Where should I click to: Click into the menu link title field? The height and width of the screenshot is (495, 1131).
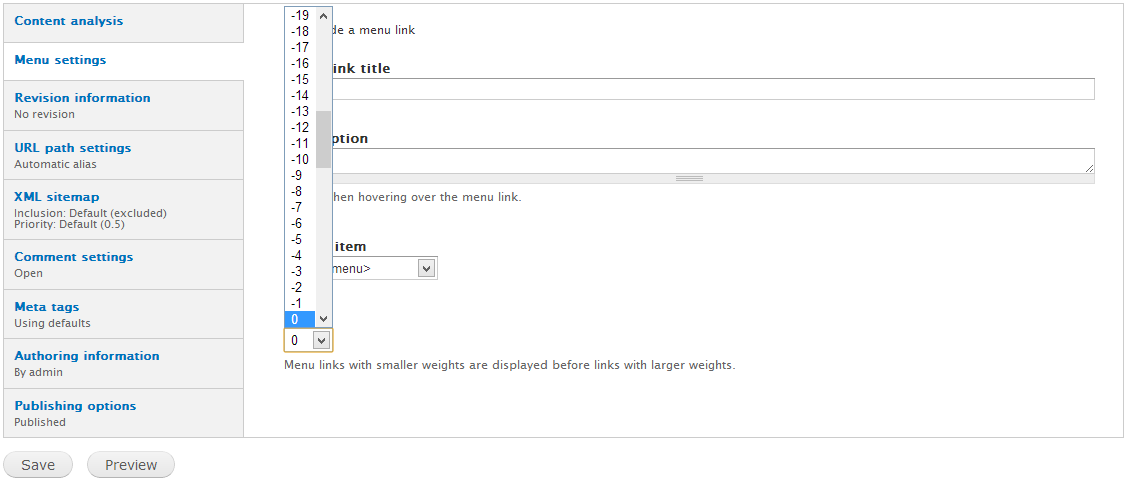pyautogui.click(x=712, y=90)
